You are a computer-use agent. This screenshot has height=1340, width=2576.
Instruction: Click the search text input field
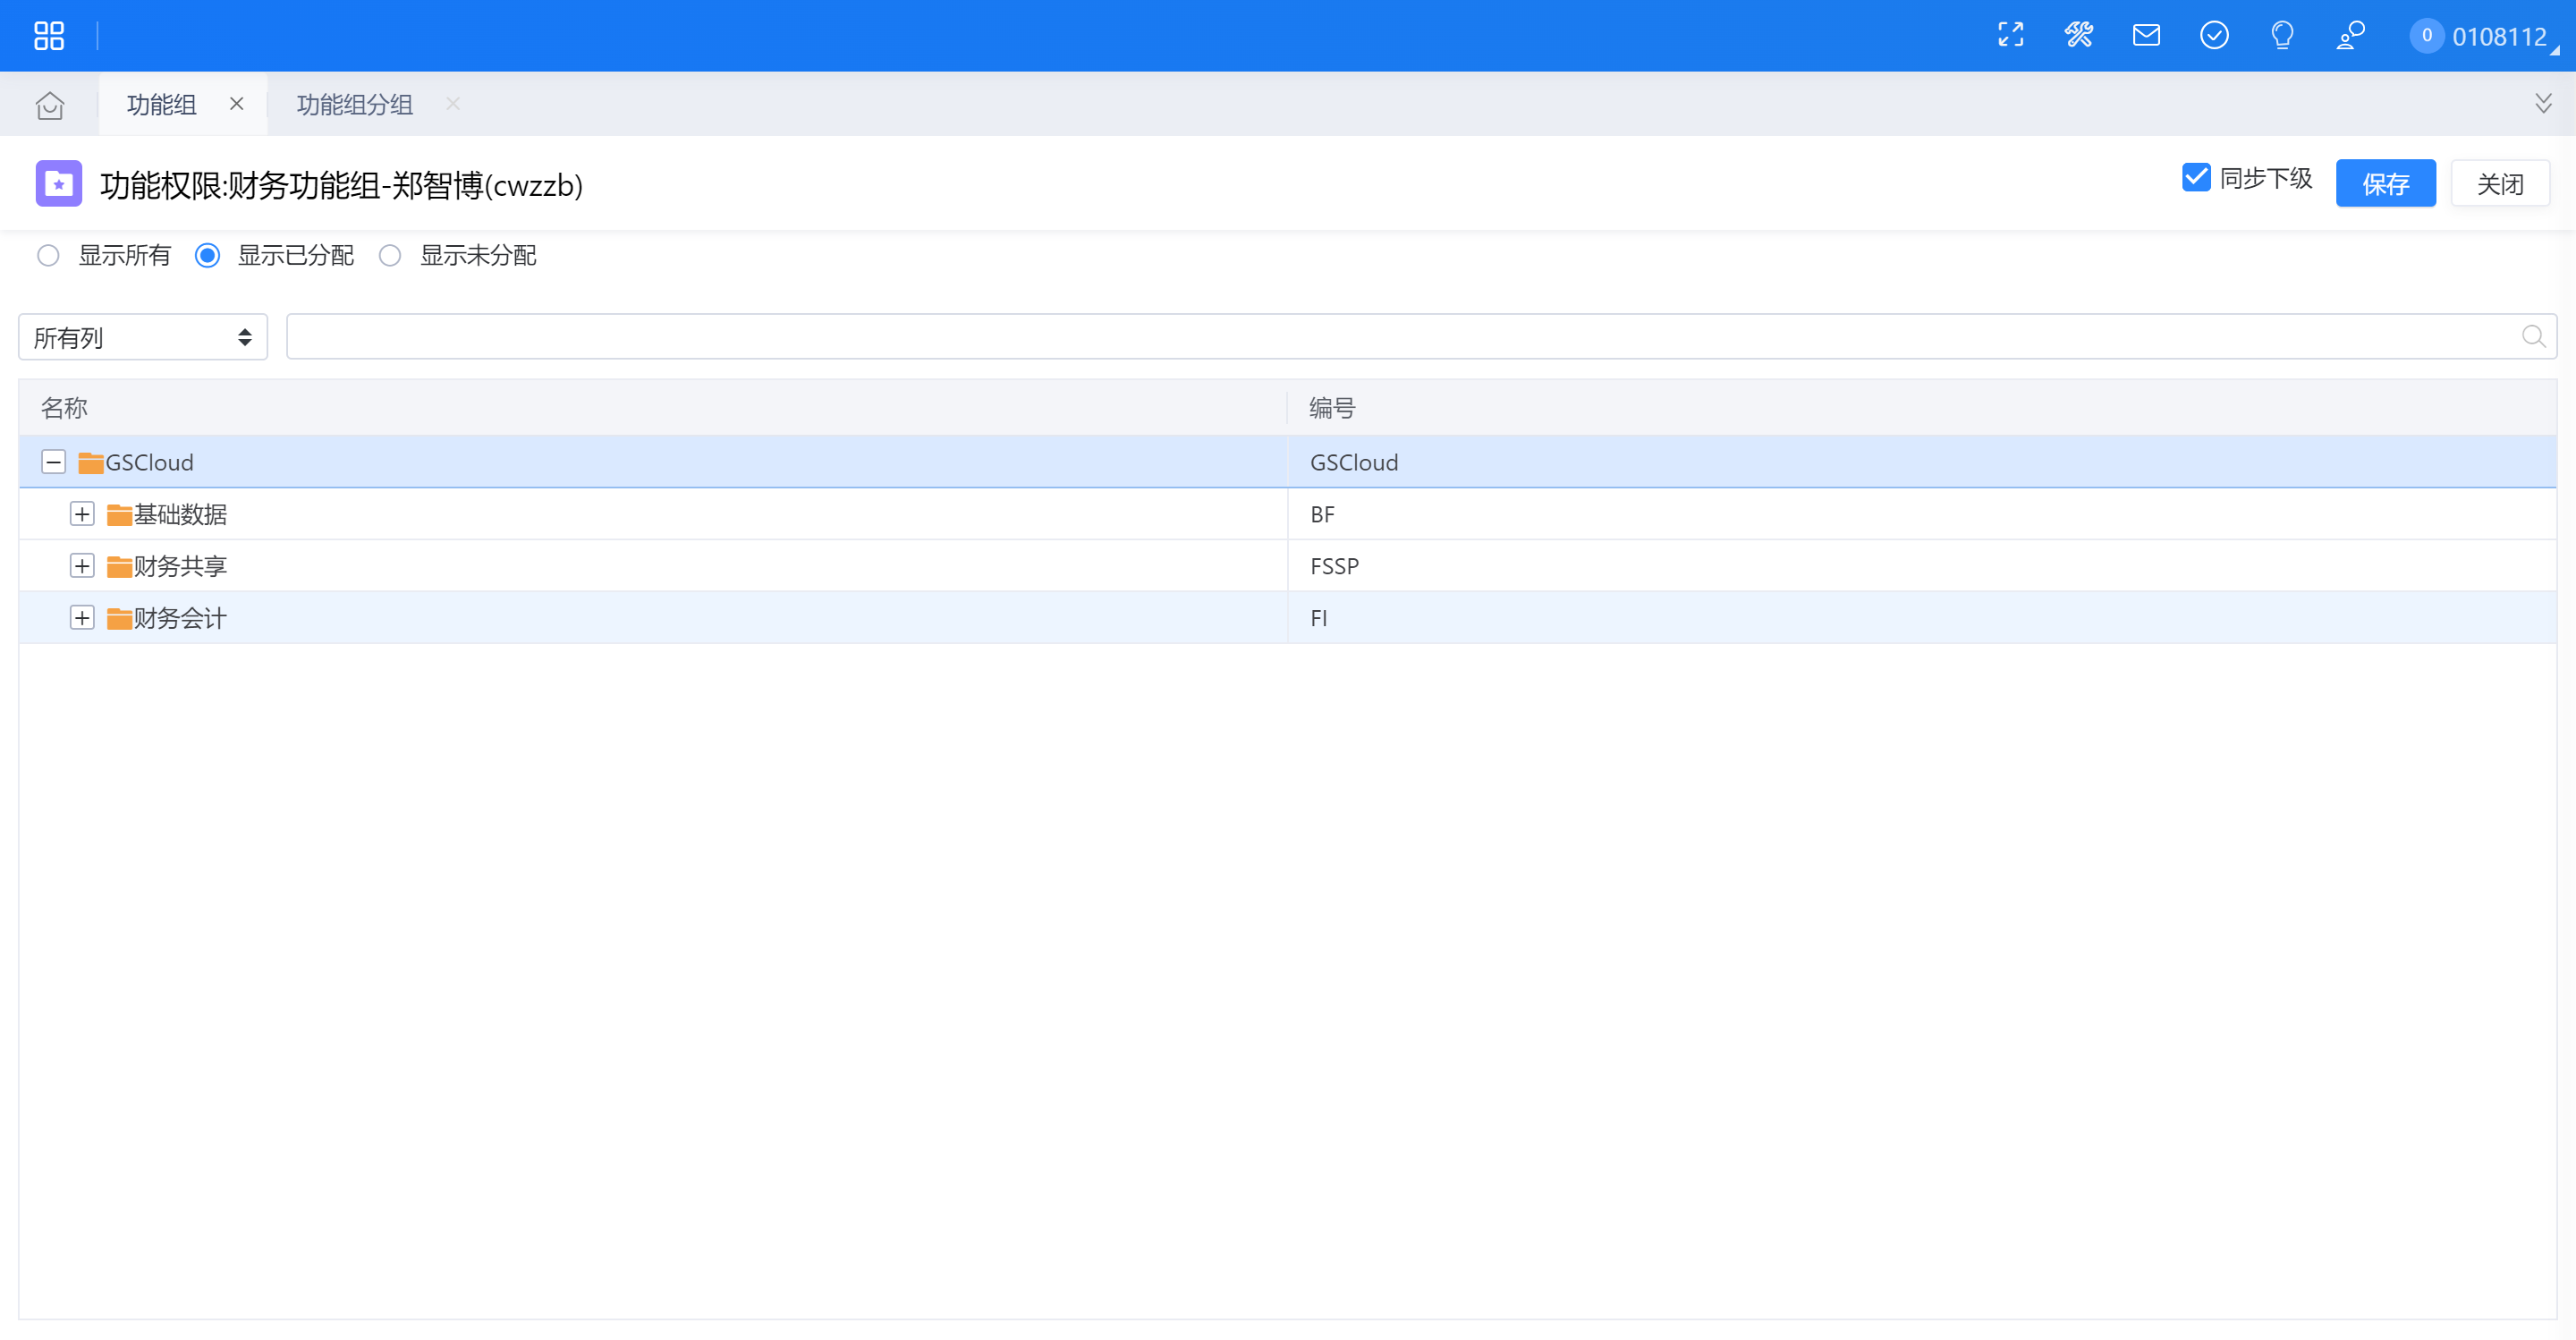point(1400,337)
